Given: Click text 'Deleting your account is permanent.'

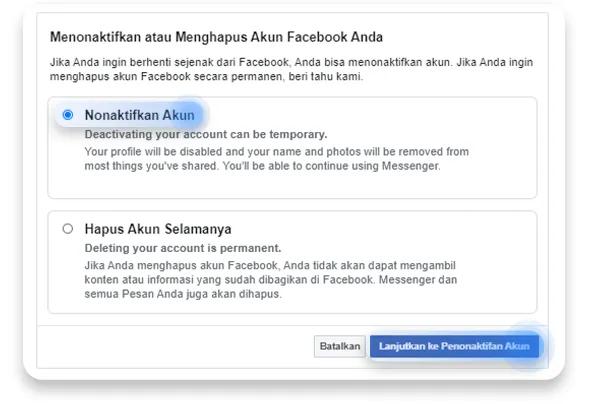Looking at the screenshot, I should [x=183, y=248].
